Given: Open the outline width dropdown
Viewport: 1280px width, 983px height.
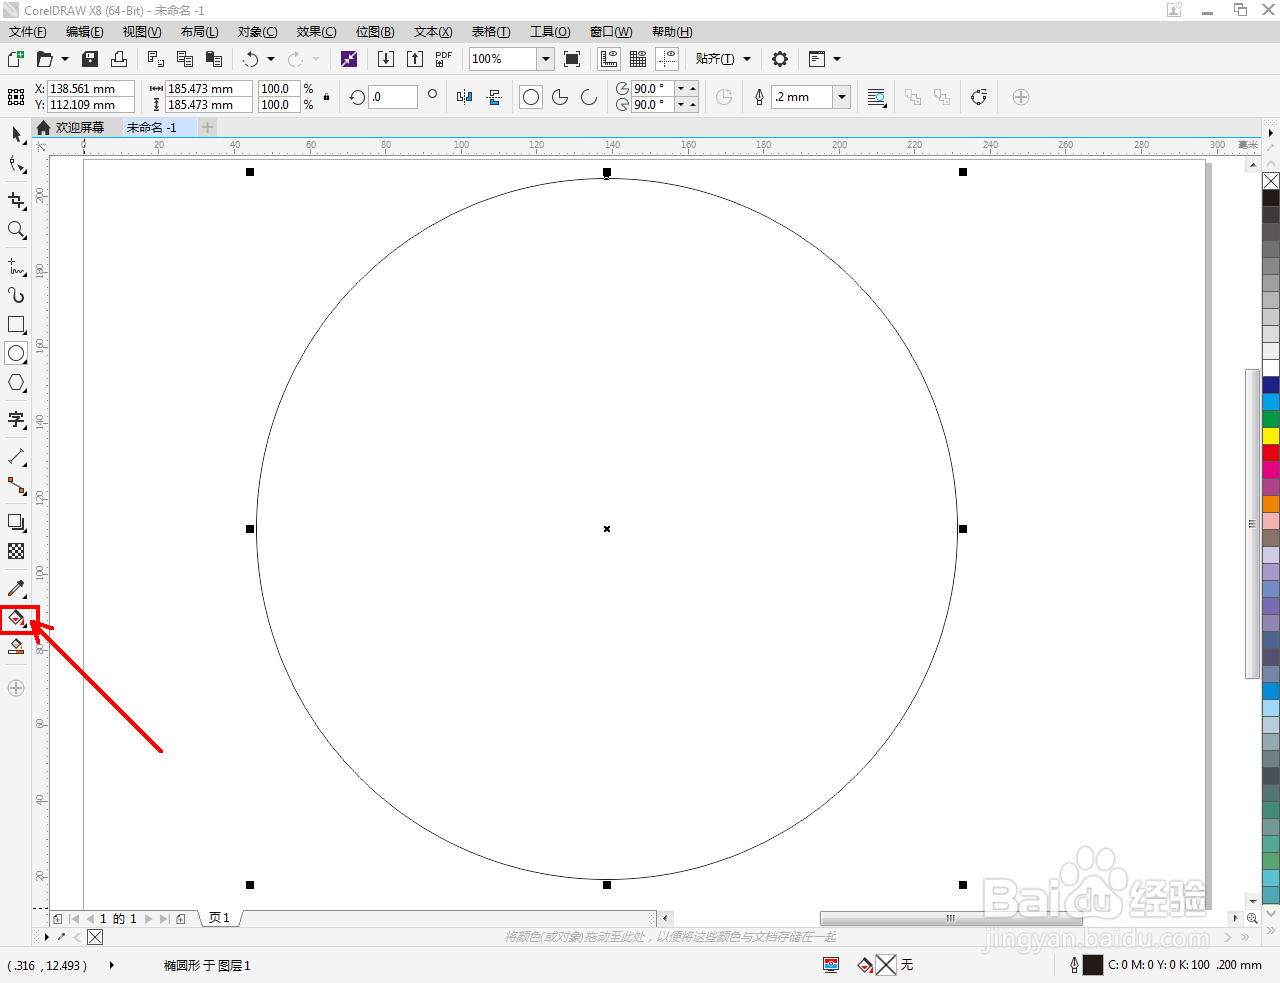Looking at the screenshot, I should tap(842, 97).
